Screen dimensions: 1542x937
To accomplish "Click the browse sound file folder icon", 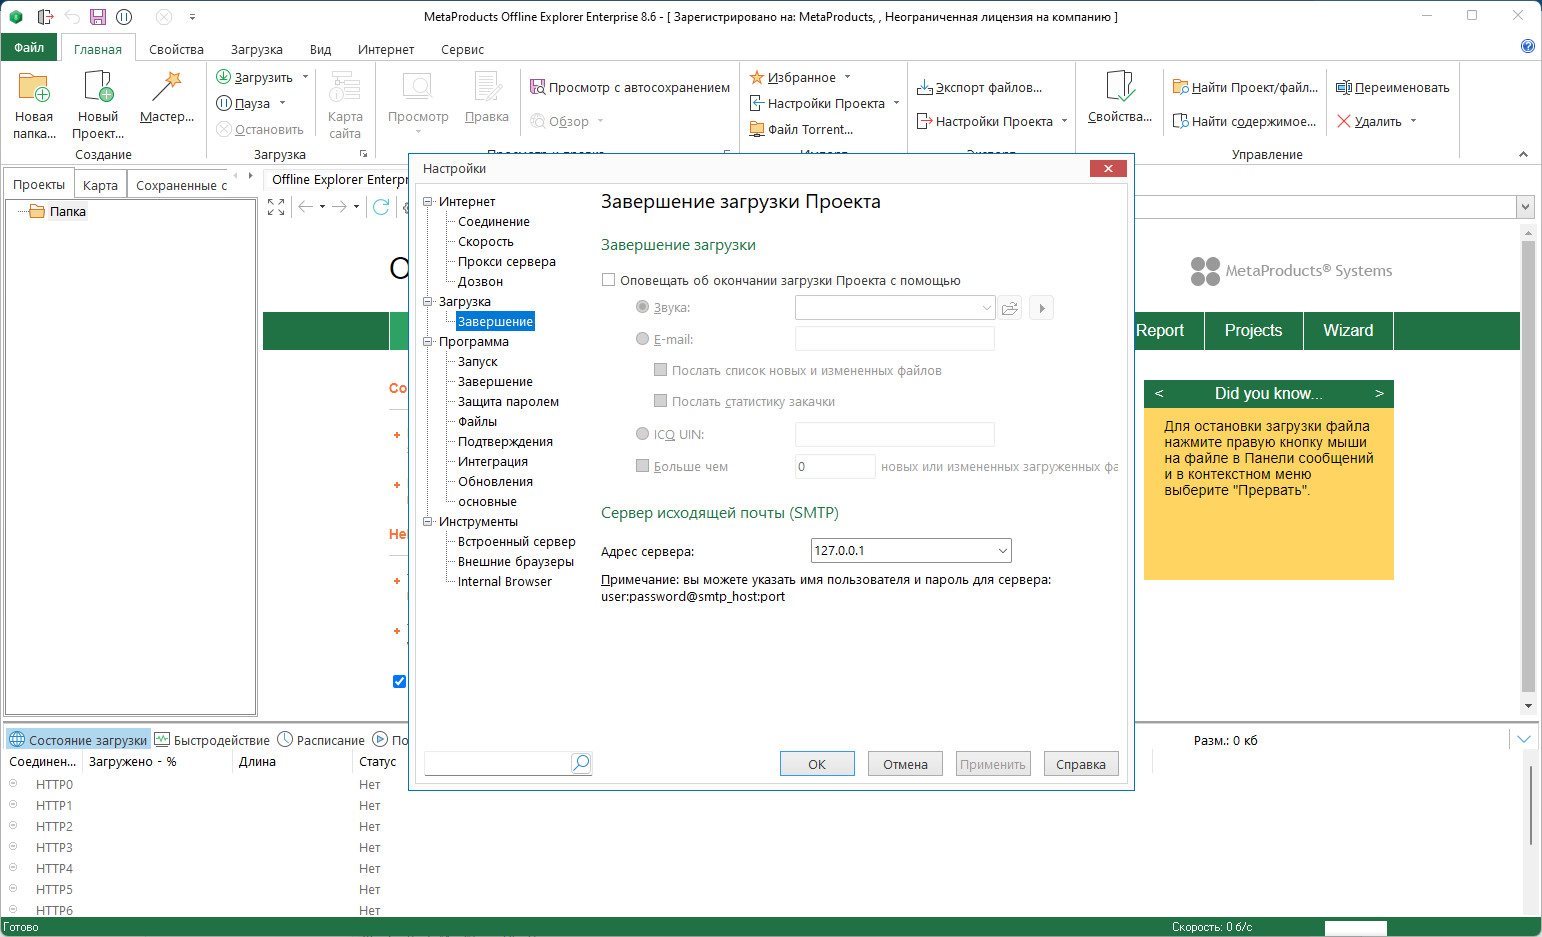I will click(x=1010, y=308).
